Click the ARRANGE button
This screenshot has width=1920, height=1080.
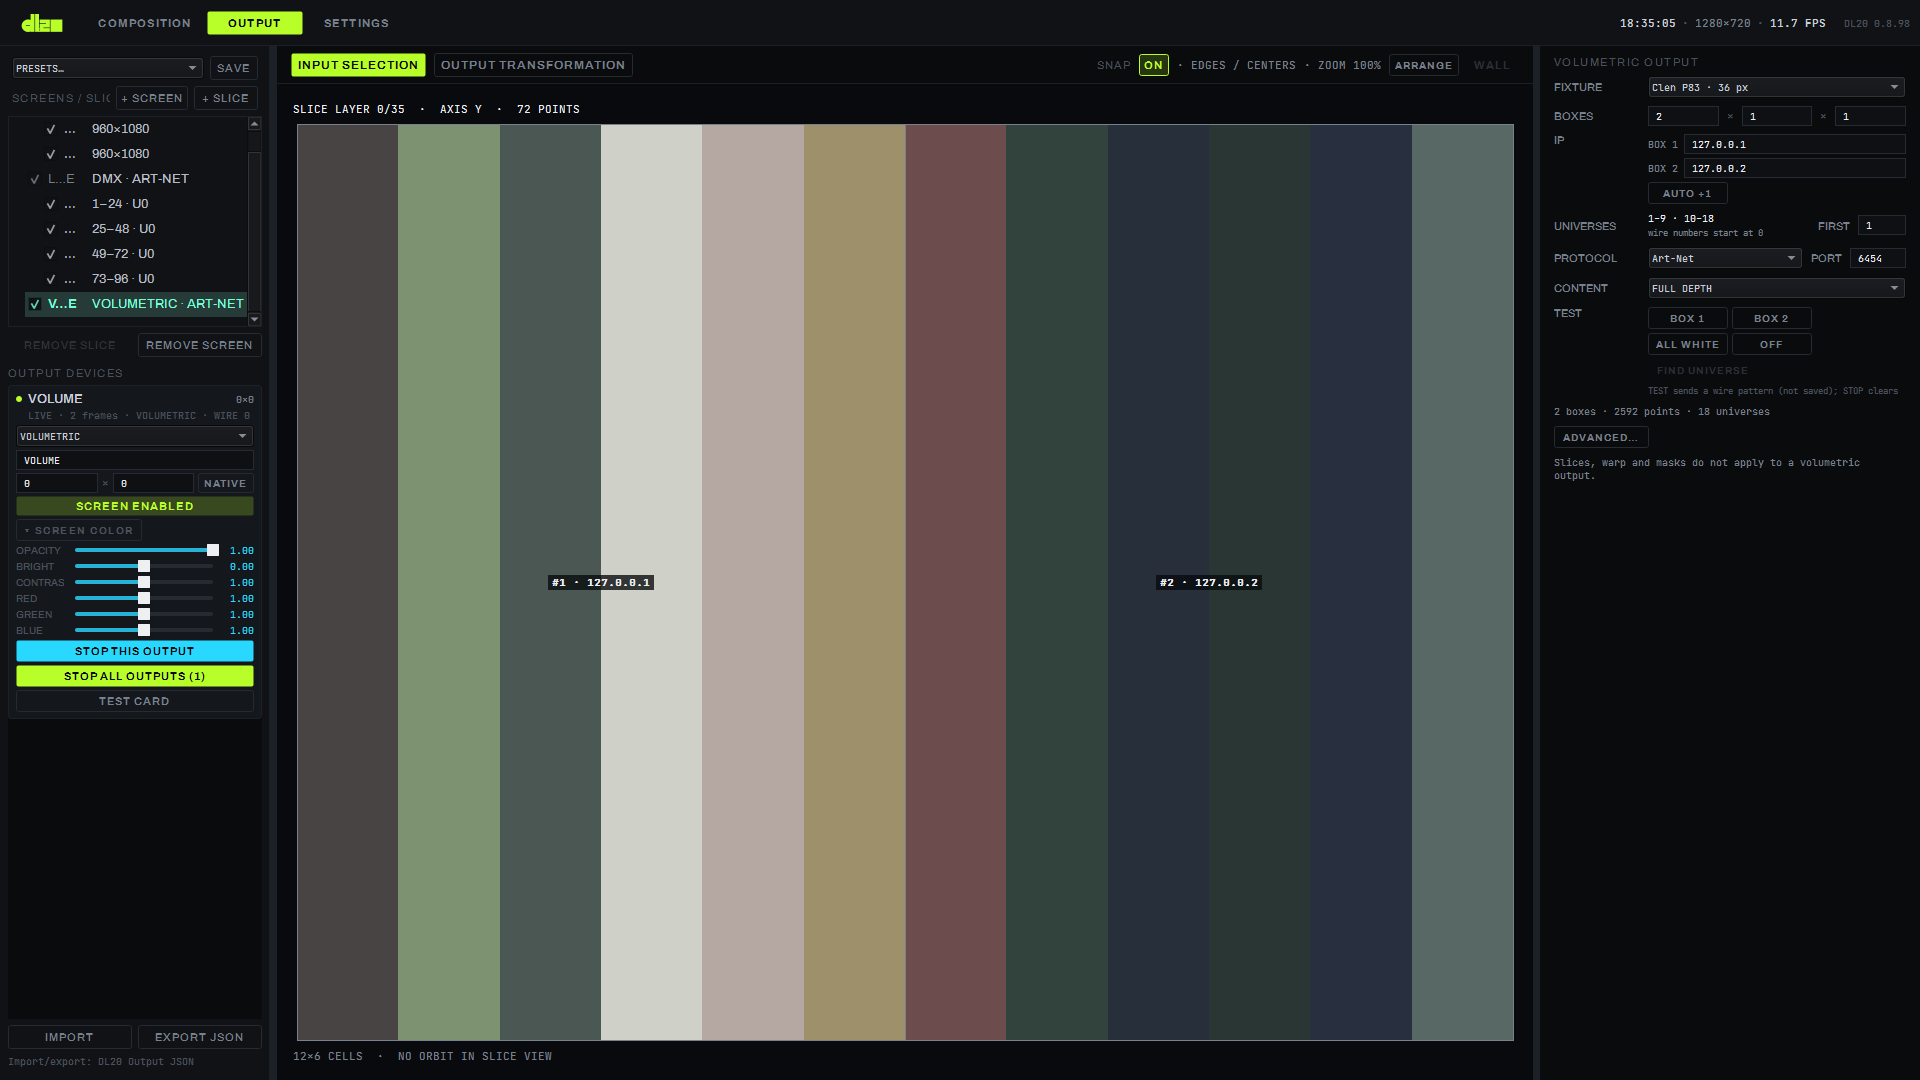(1423, 65)
